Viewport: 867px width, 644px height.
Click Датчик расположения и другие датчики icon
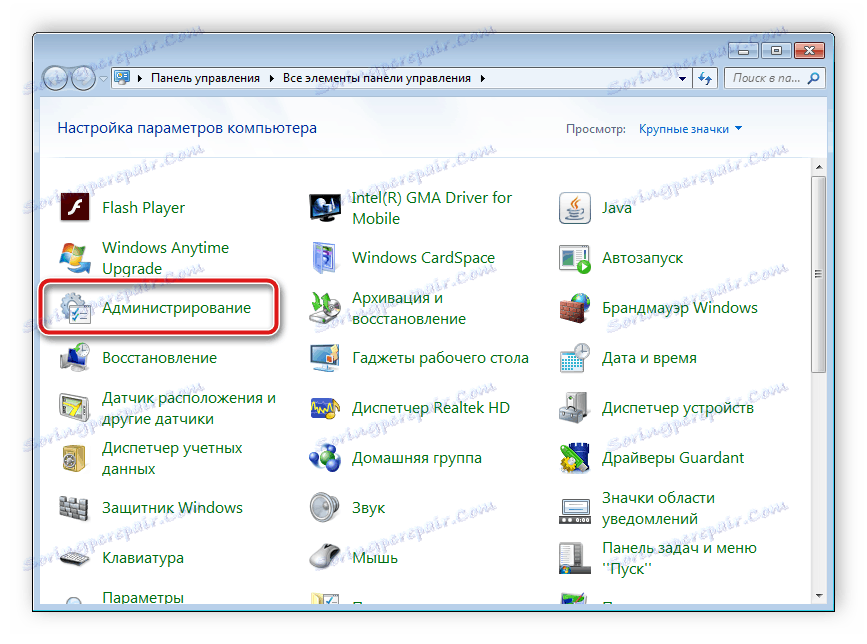click(75, 408)
